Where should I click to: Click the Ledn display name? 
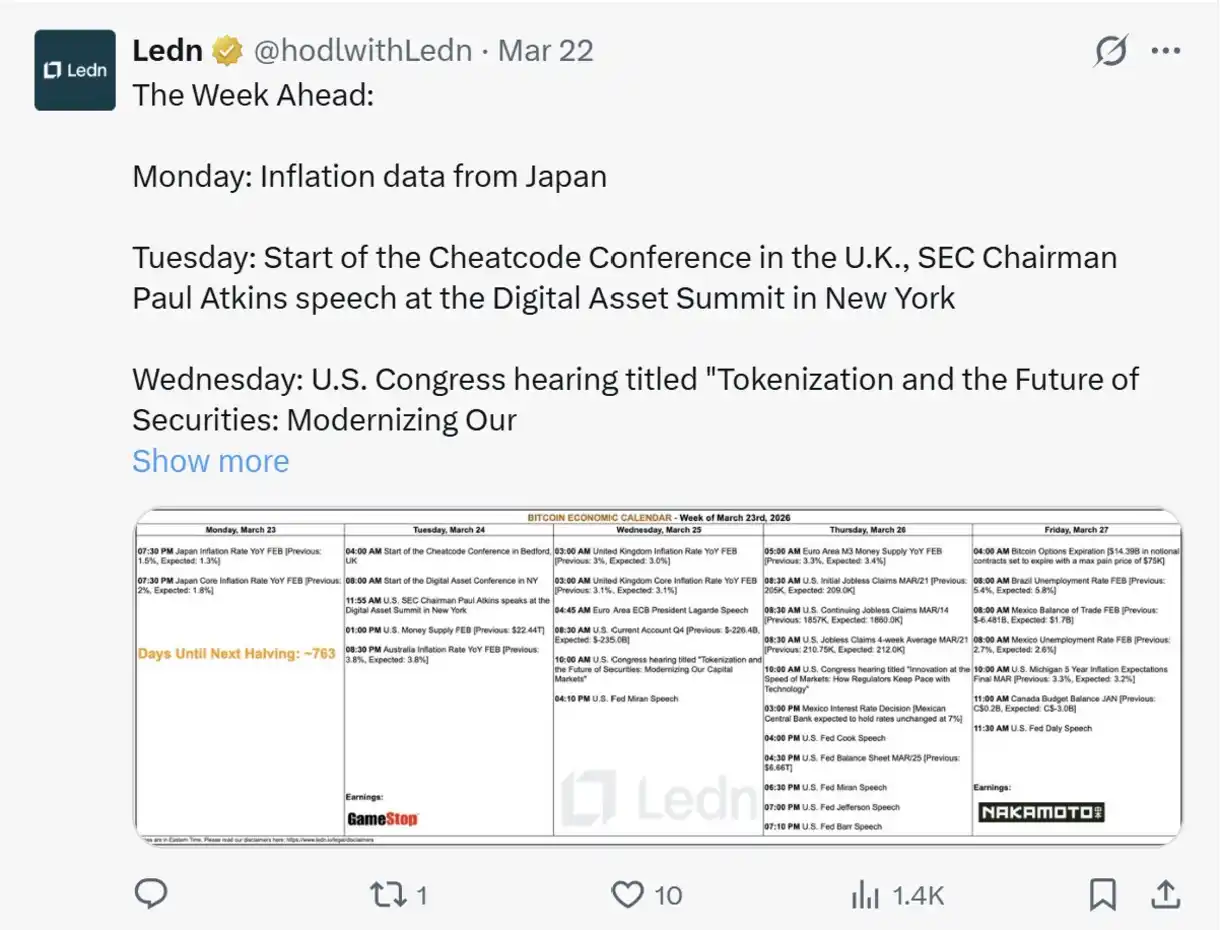pyautogui.click(x=166, y=49)
